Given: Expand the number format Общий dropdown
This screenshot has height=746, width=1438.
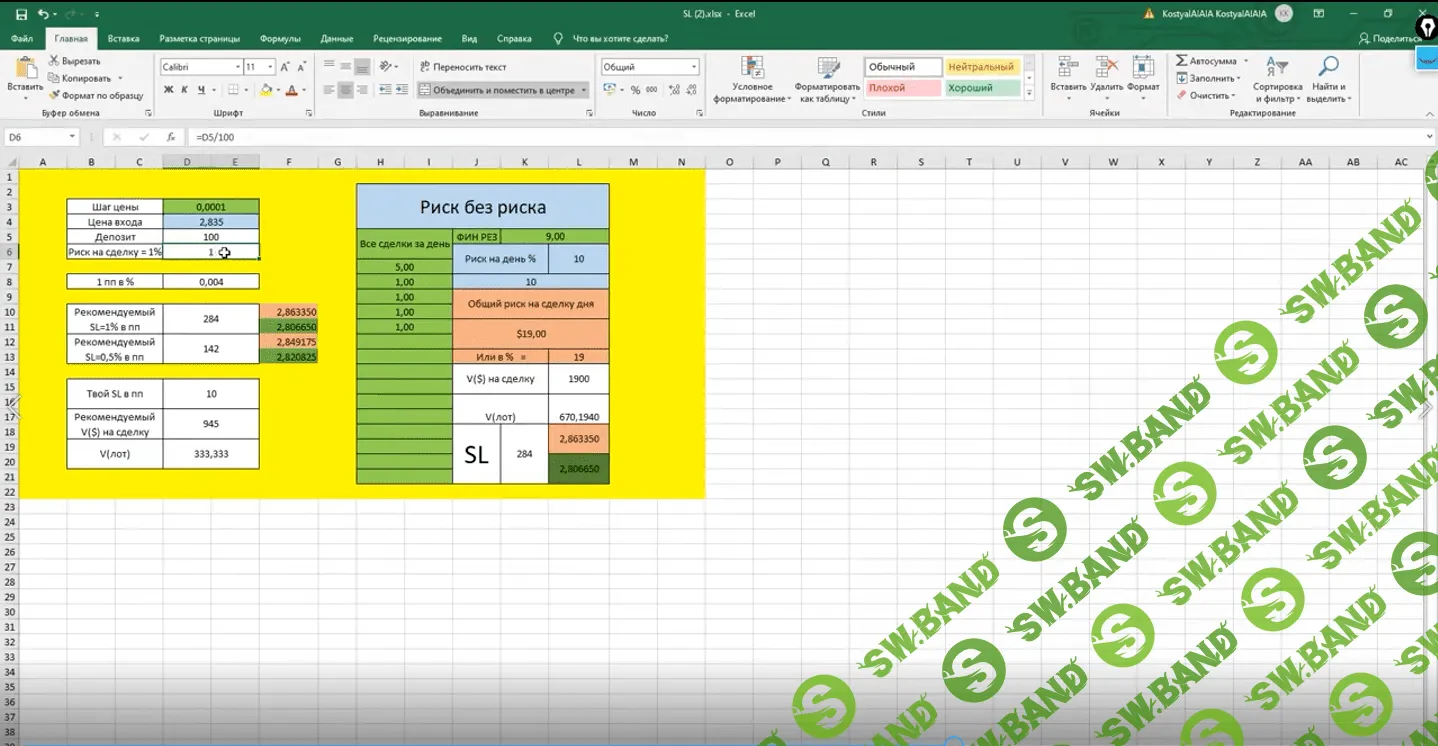Looking at the screenshot, I should coord(694,67).
